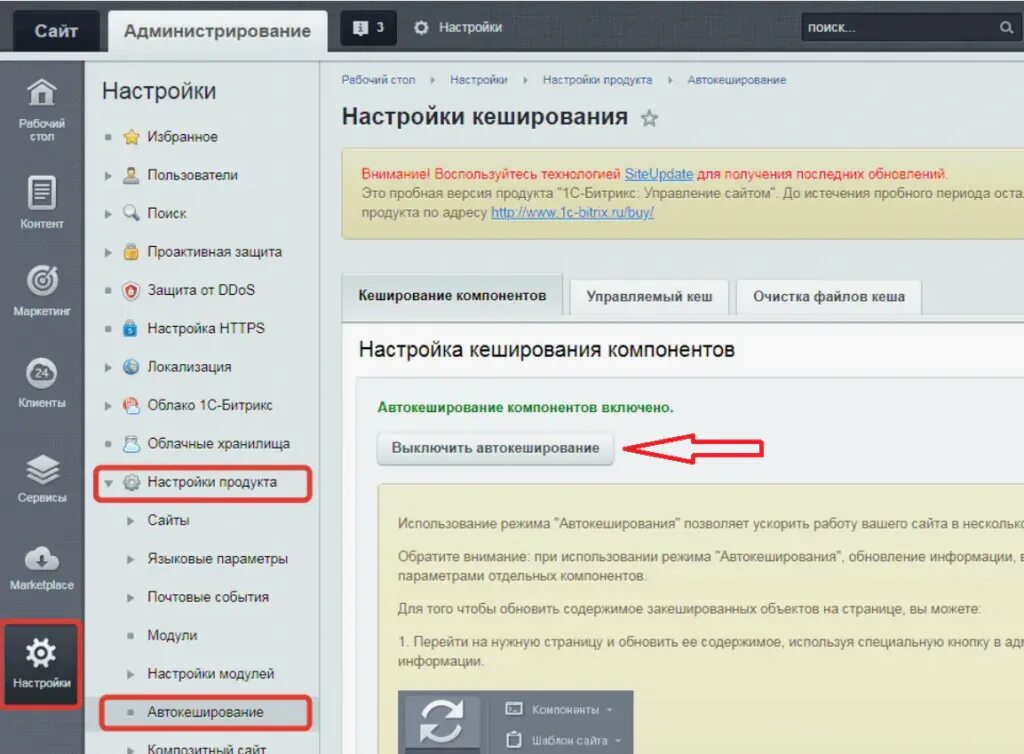Expand the Поиск tree node
1024x754 pixels.
coord(108,213)
